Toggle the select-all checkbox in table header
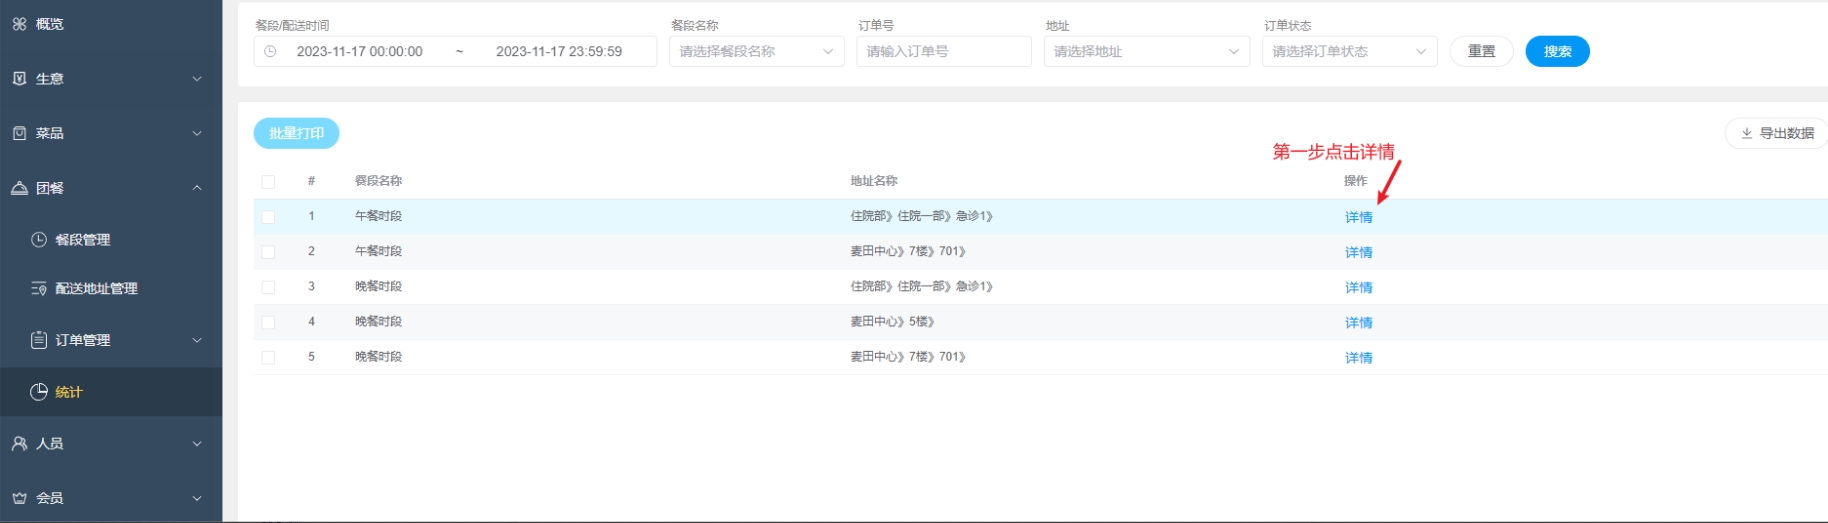The height and width of the screenshot is (523, 1828). [x=268, y=182]
